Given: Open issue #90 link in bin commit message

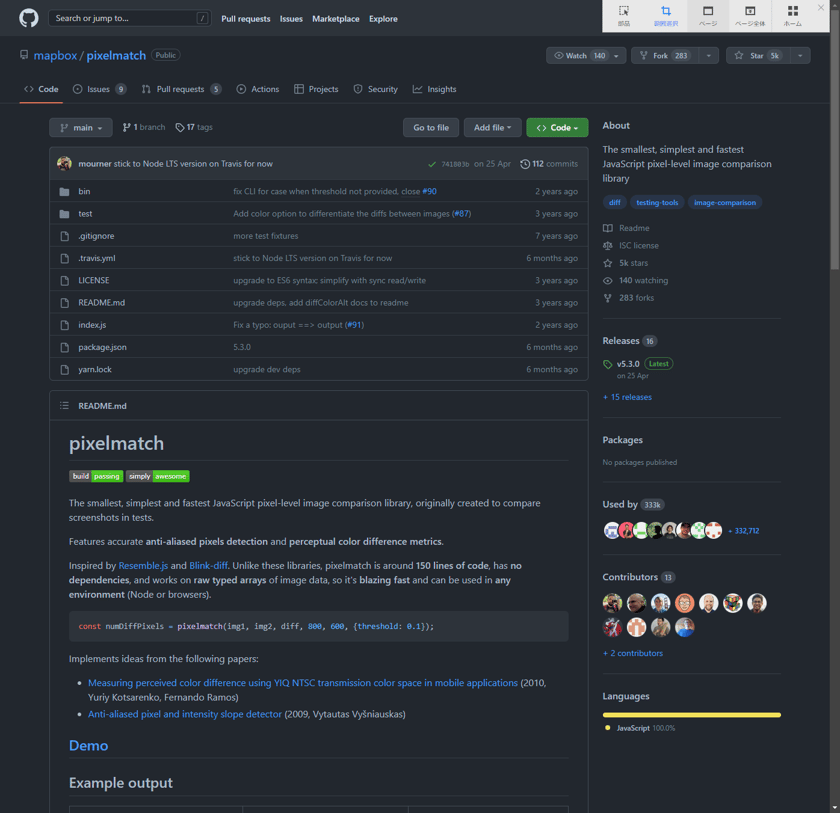Looking at the screenshot, I should [x=430, y=191].
